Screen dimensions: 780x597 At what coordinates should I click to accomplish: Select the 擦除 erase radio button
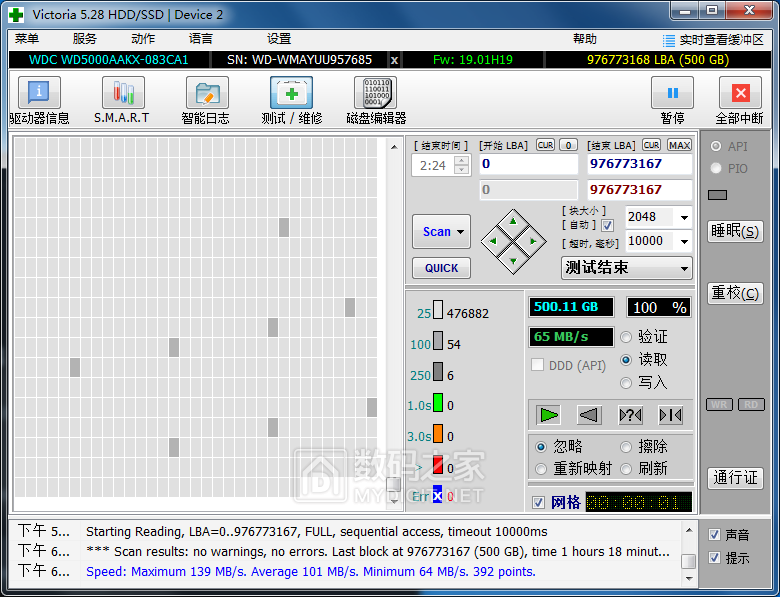626,447
